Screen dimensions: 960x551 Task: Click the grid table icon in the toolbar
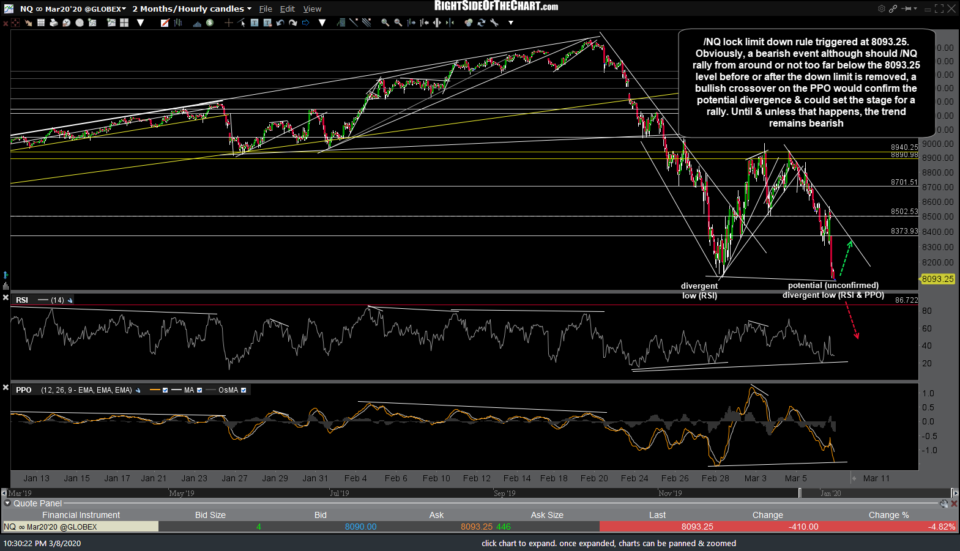pos(41,23)
